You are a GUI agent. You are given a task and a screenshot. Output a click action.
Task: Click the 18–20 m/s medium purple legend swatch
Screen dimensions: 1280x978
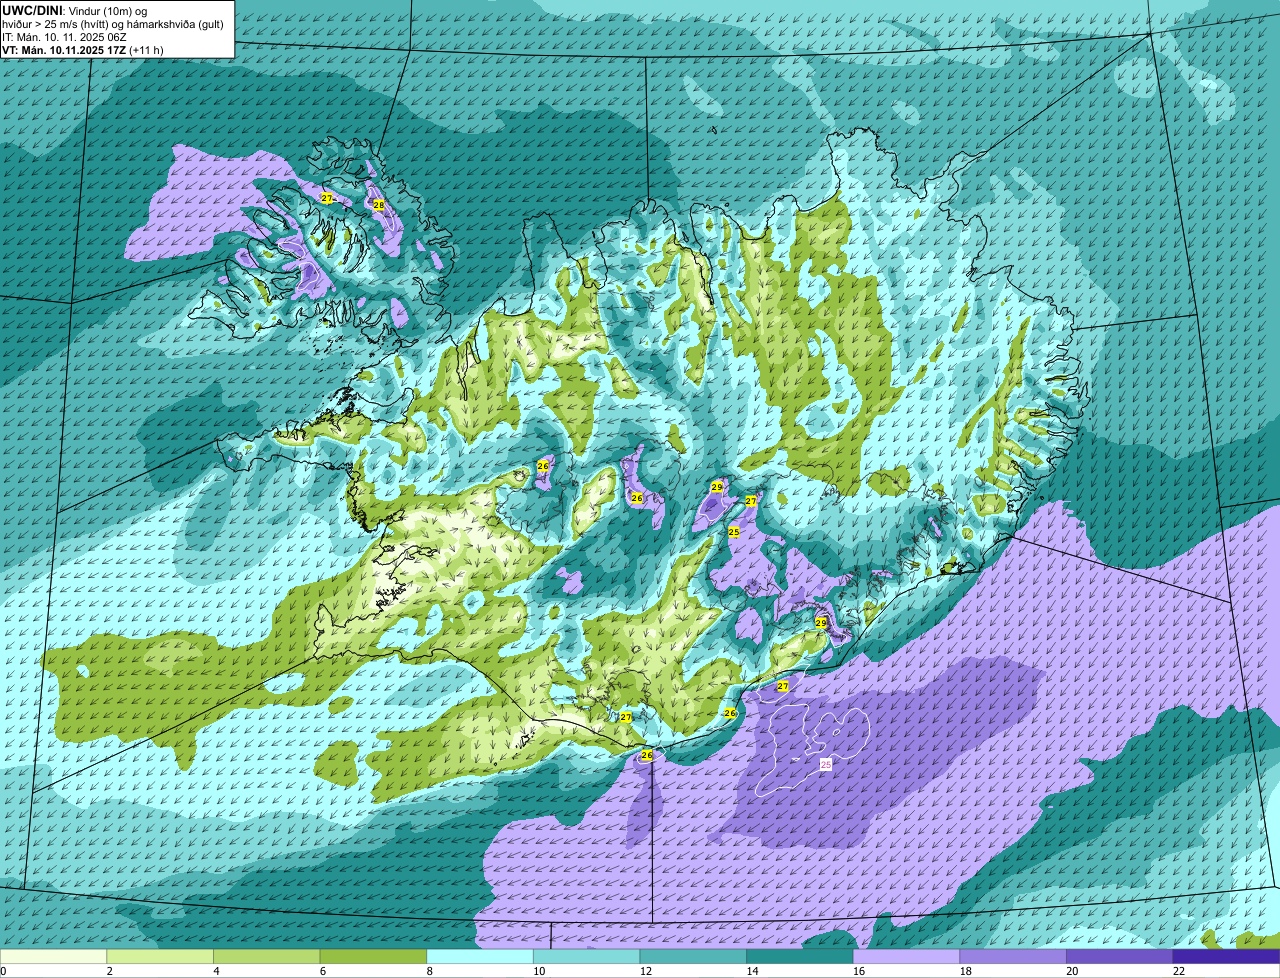pos(1013,957)
